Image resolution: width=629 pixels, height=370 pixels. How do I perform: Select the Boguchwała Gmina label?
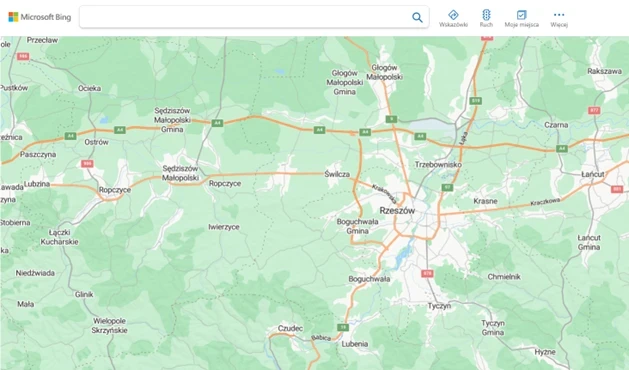(357, 226)
